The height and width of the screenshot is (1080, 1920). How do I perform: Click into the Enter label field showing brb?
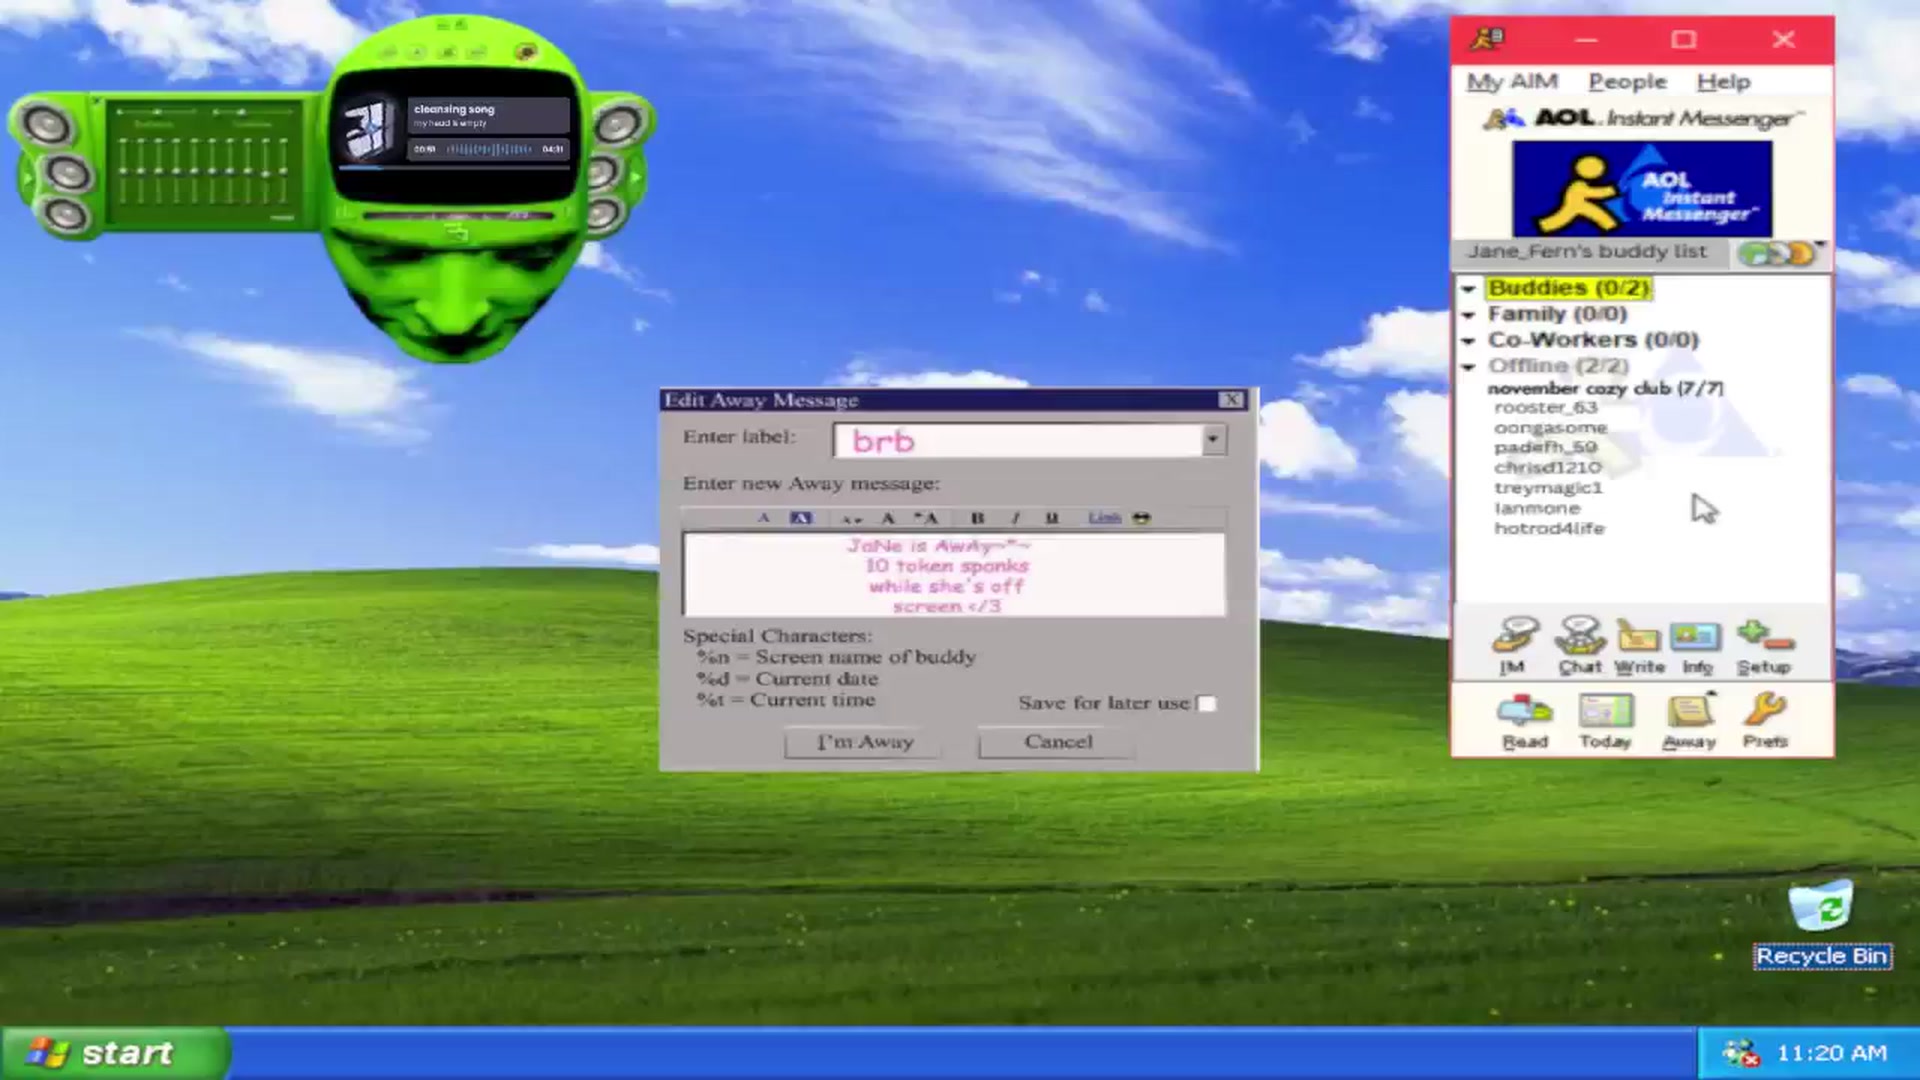pos(1016,440)
